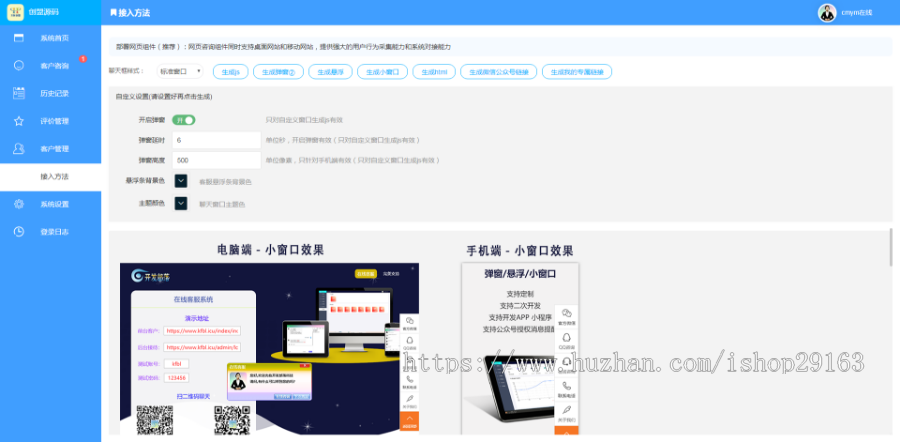Click the 自定义设置 section heading text
This screenshot has width=900, height=442.
tap(164, 97)
